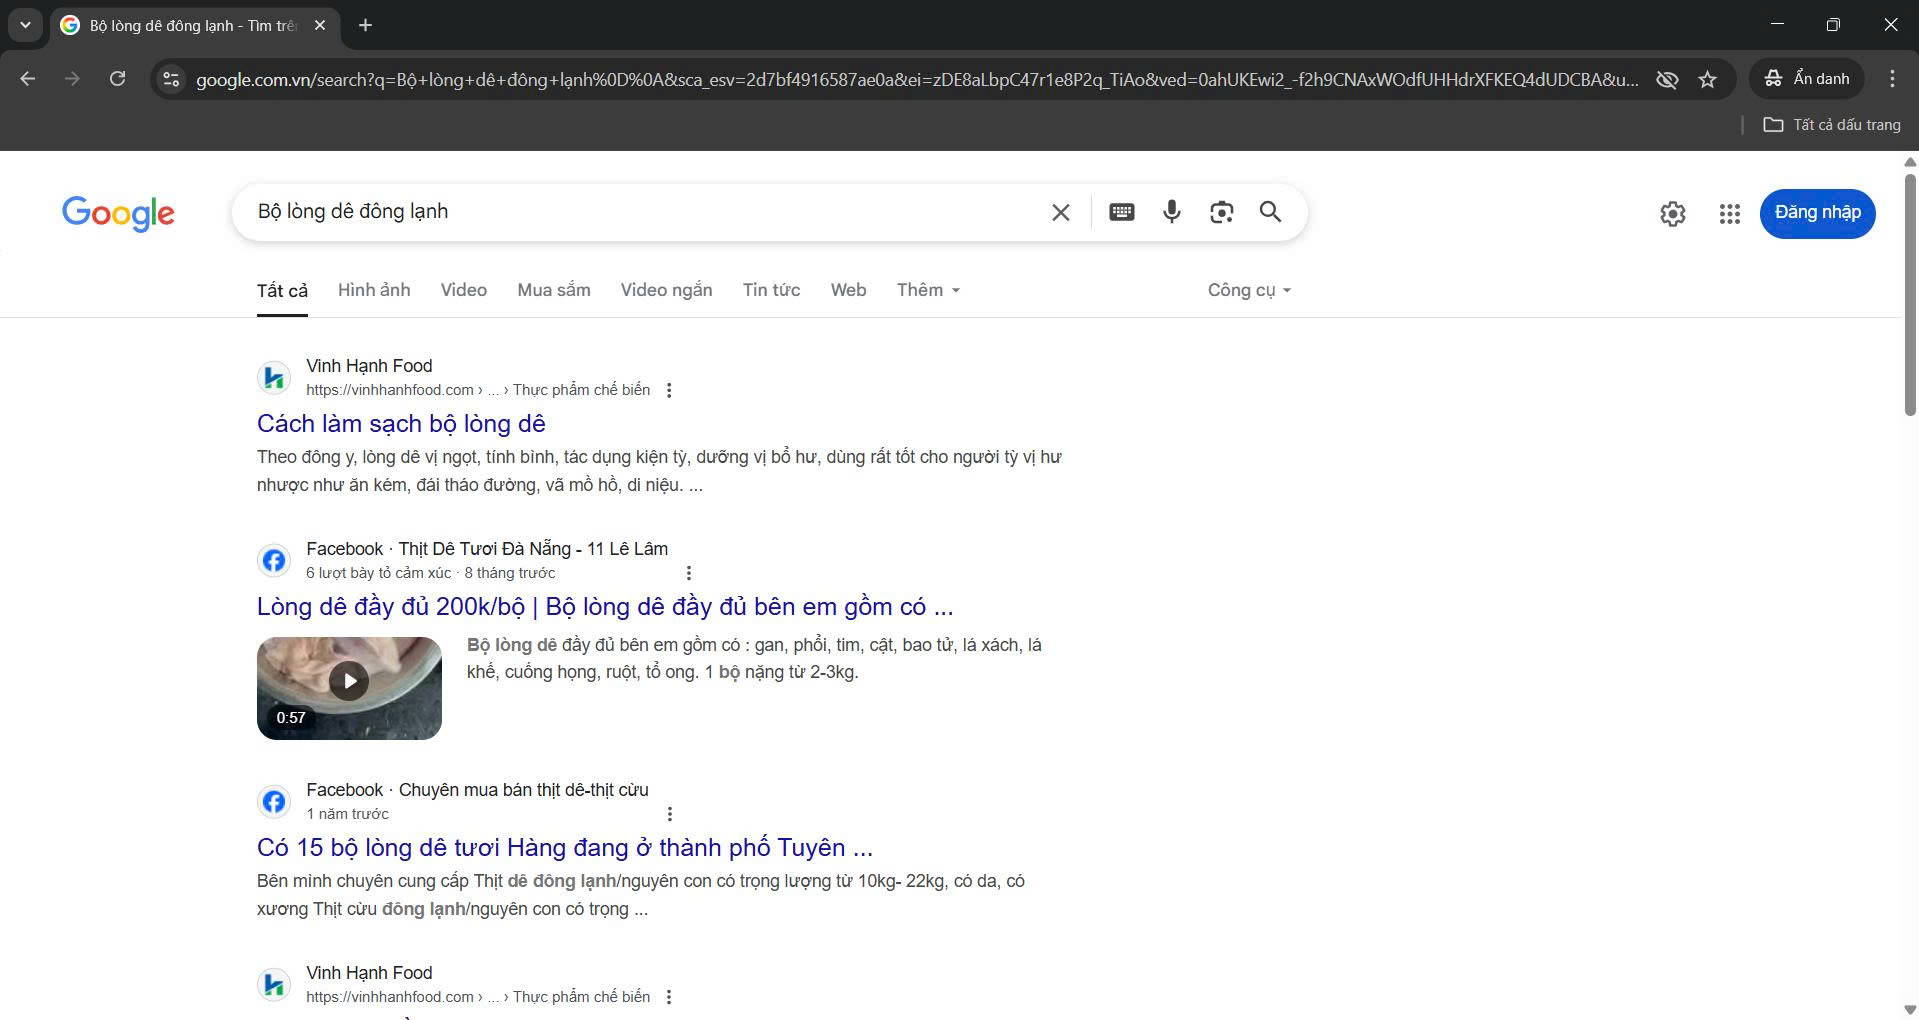
Task: Open Chrome's three-dot menu
Action: coord(1892,79)
